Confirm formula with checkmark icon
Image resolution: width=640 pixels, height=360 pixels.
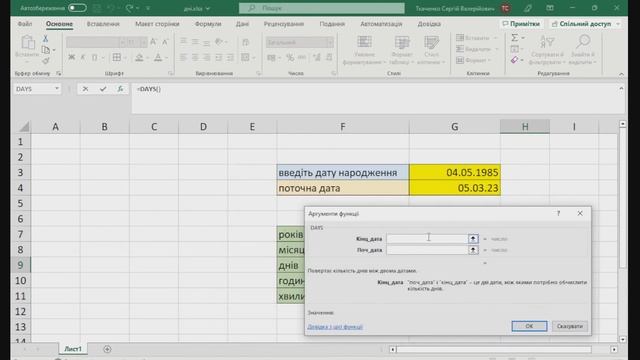[x=103, y=89]
